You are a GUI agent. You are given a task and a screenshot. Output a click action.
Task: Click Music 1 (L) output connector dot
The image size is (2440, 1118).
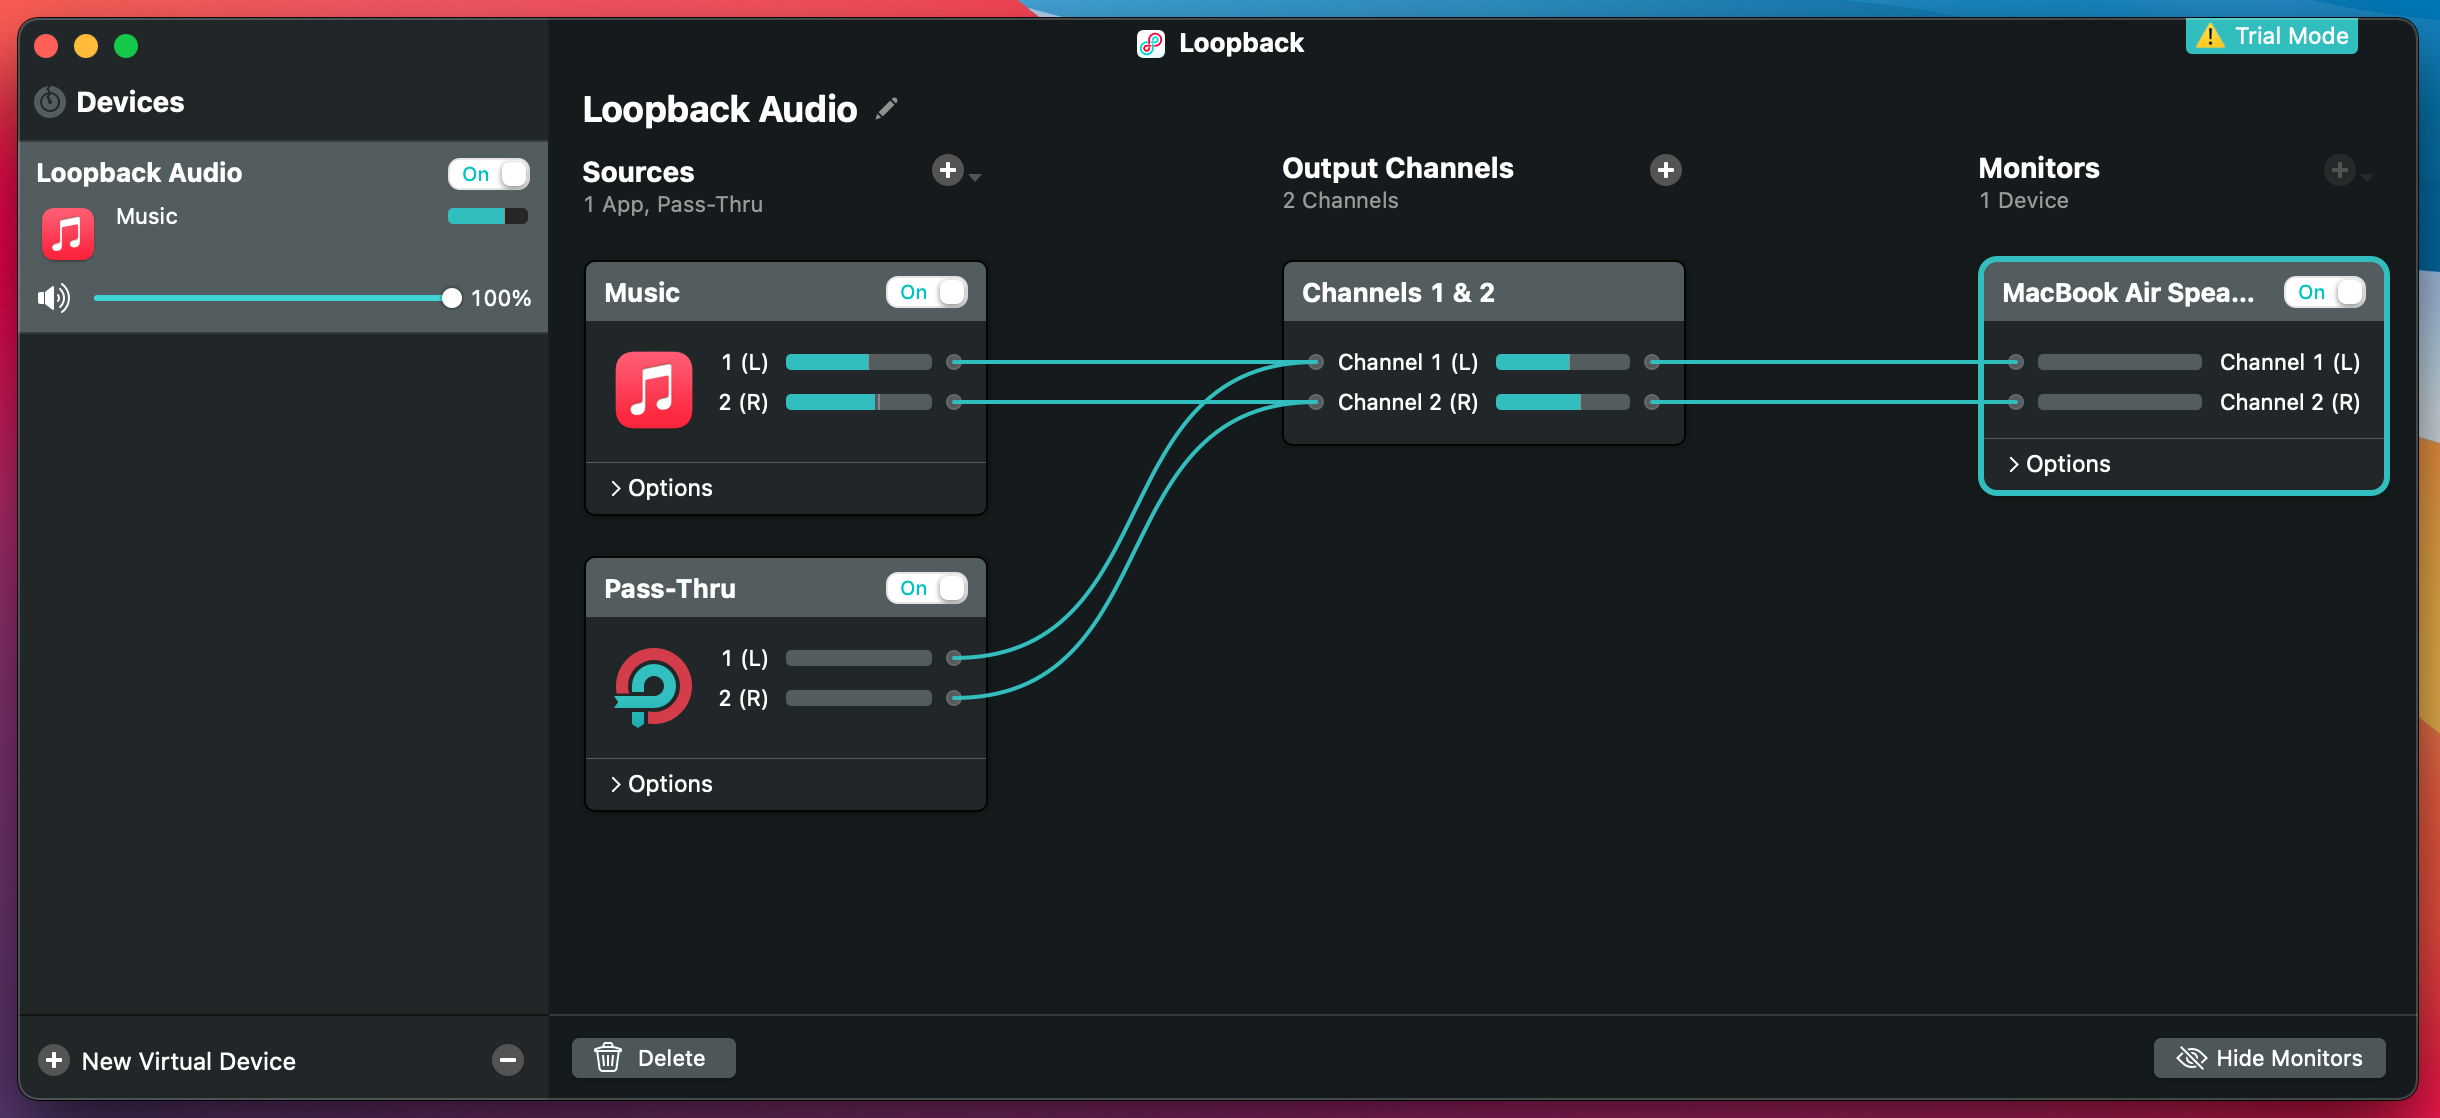point(954,362)
